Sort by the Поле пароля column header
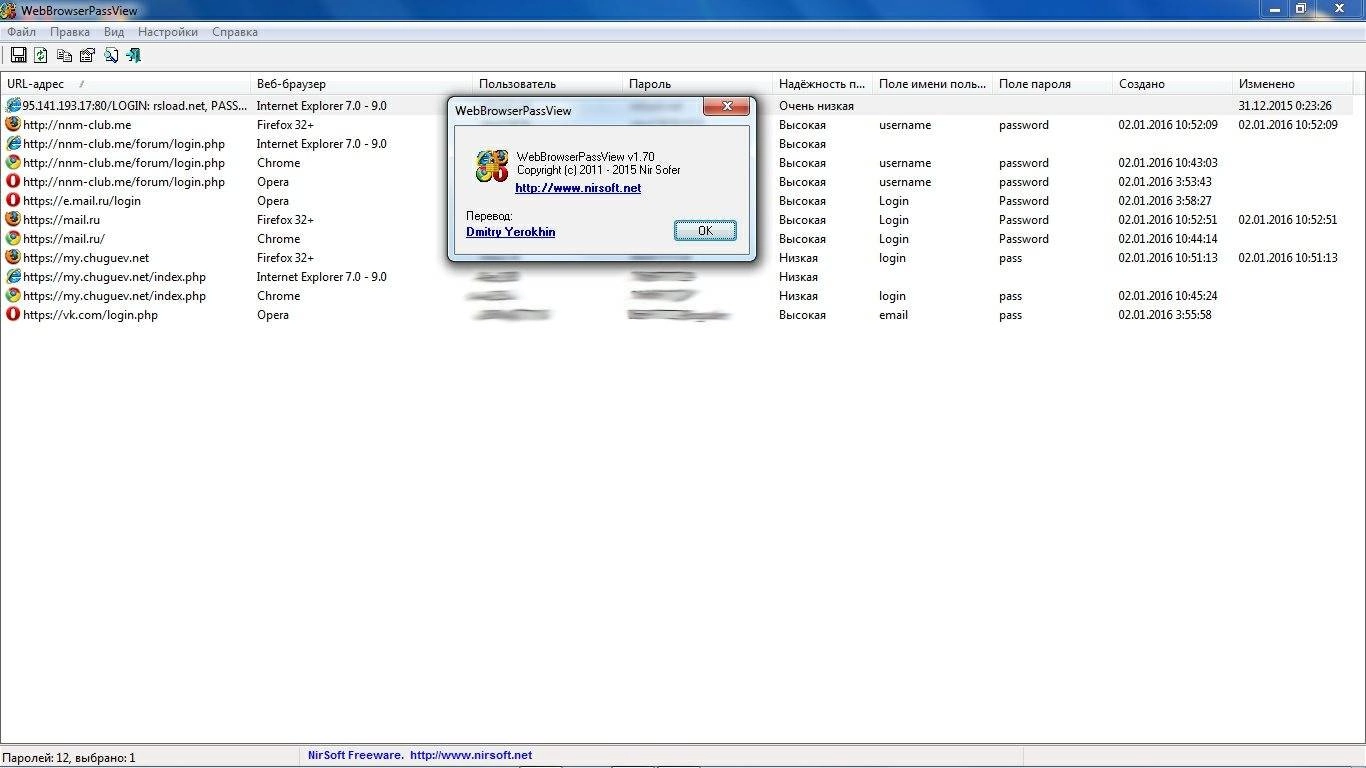The image size is (1366, 768). pos(1052,84)
